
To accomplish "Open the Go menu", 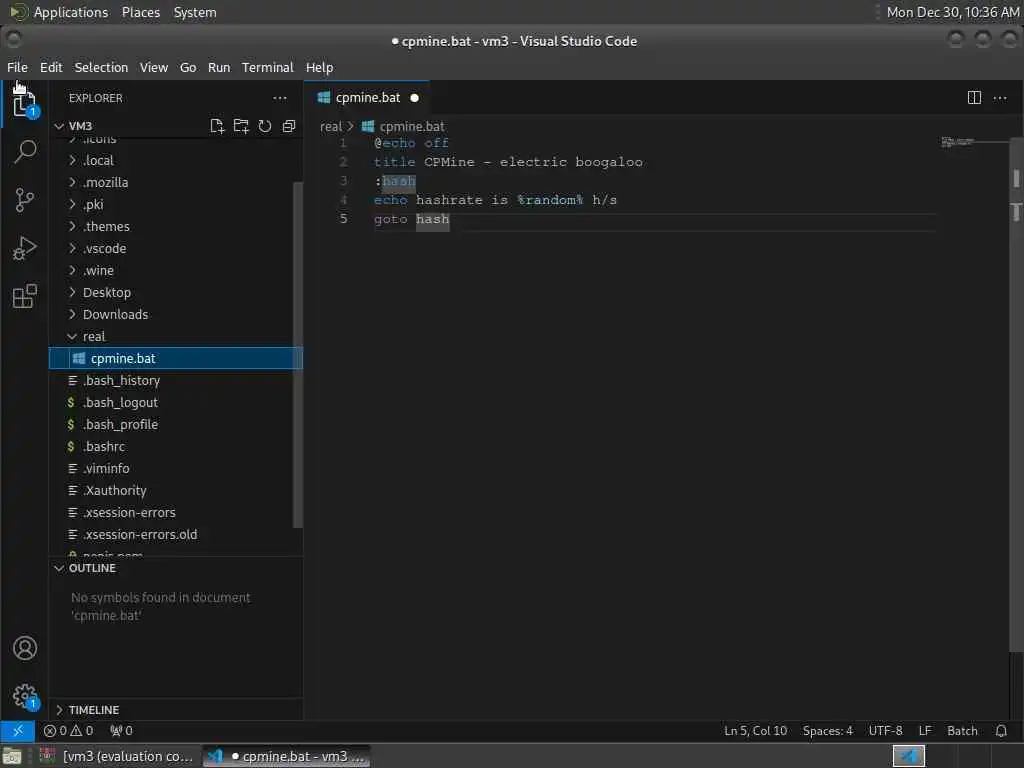I will 188,67.
